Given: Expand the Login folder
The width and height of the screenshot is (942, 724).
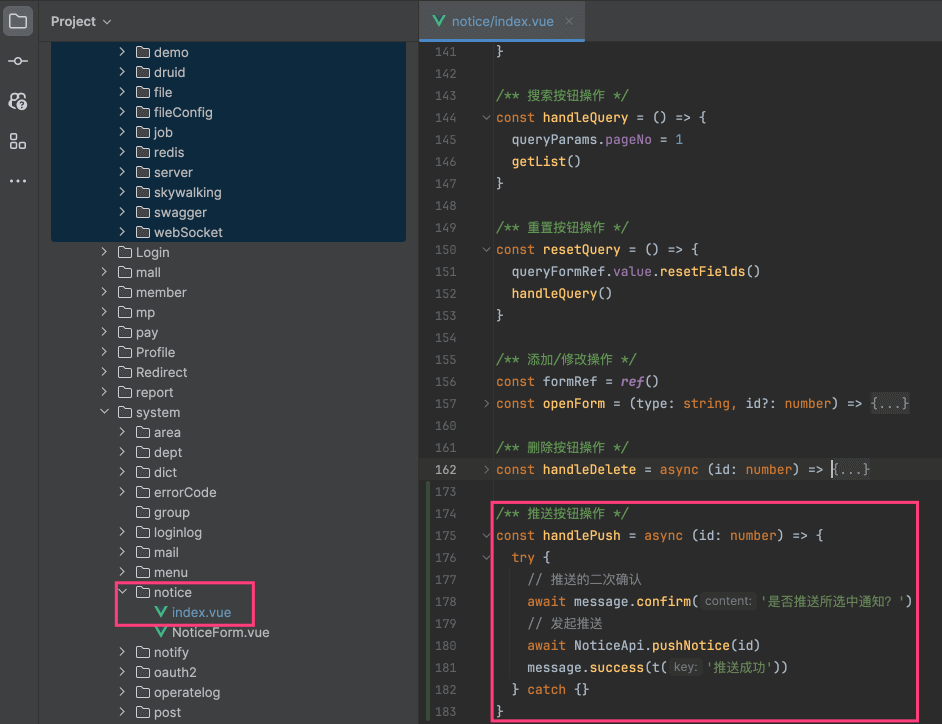Looking at the screenshot, I should (104, 252).
